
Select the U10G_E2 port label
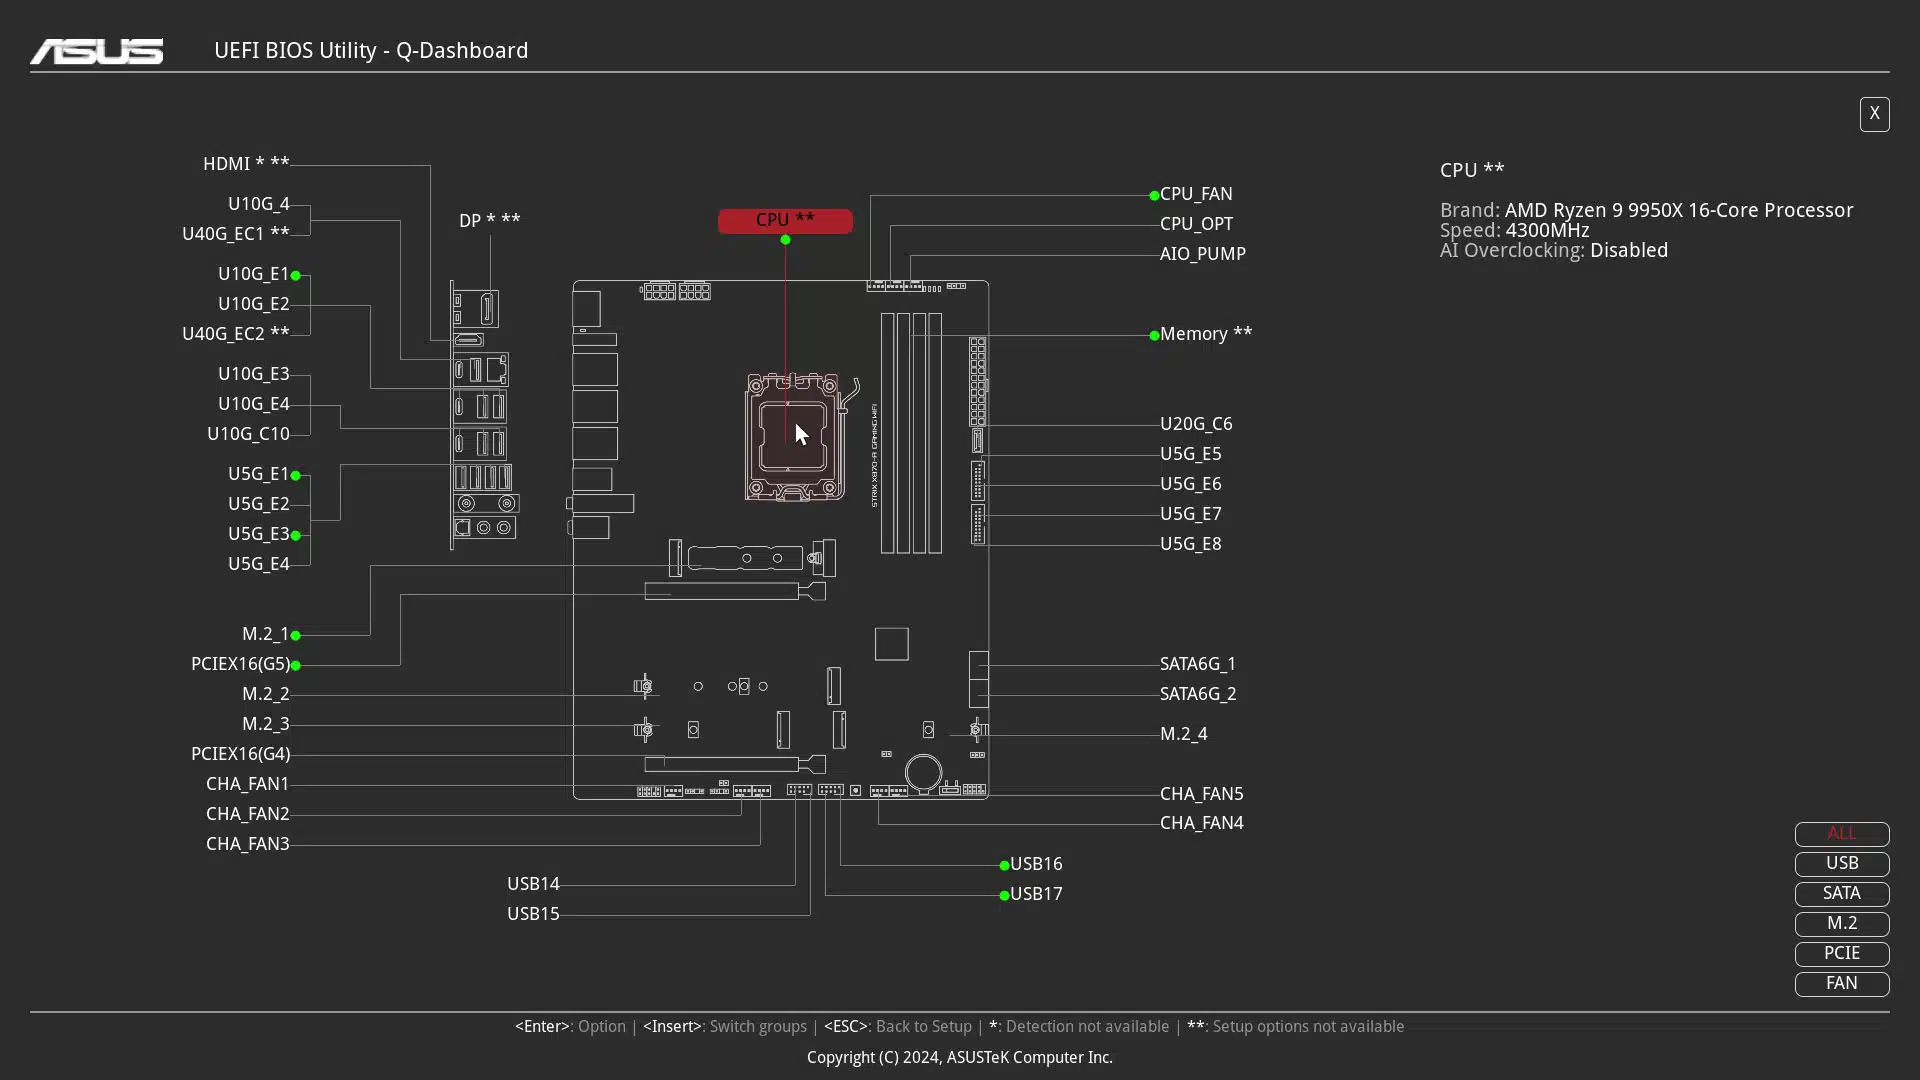click(x=254, y=304)
